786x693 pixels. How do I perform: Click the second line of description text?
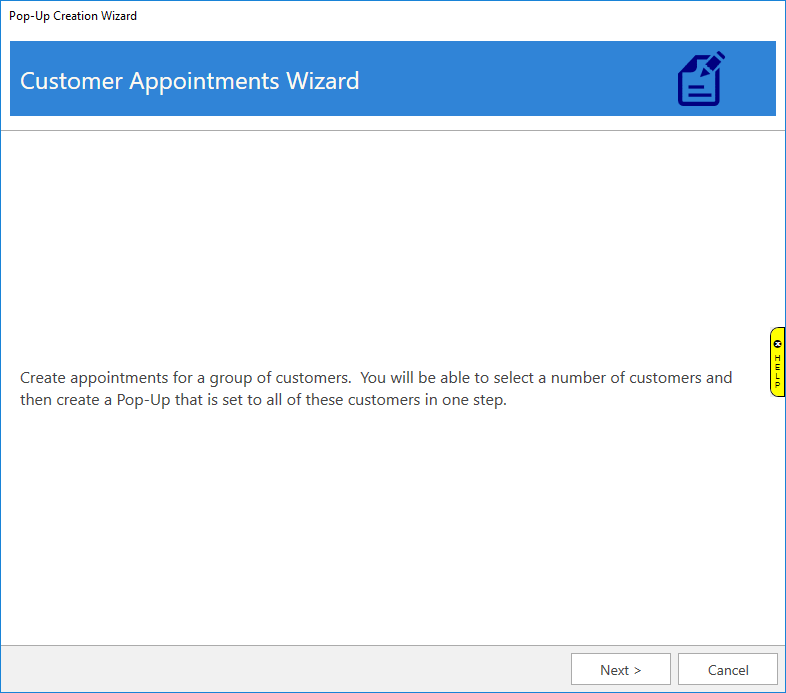click(x=264, y=401)
